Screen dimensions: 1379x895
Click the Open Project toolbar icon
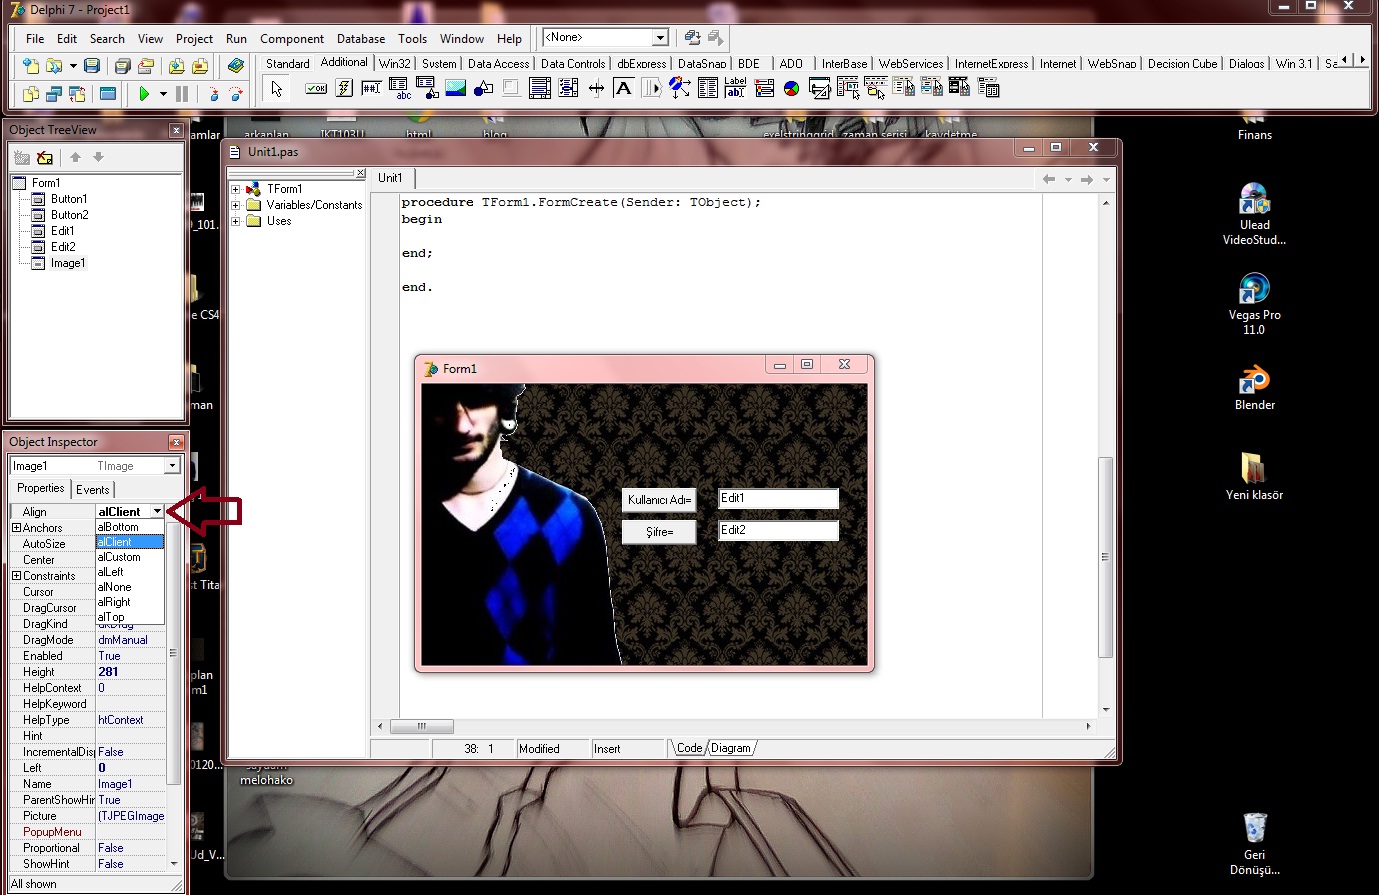[146, 66]
